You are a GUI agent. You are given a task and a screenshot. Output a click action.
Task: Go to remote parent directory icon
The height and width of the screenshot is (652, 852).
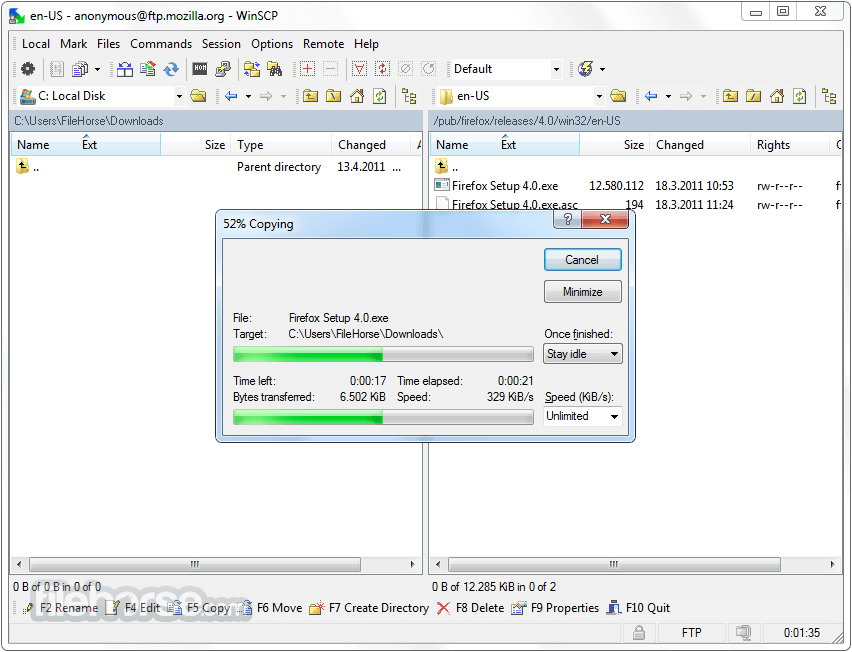click(x=730, y=96)
